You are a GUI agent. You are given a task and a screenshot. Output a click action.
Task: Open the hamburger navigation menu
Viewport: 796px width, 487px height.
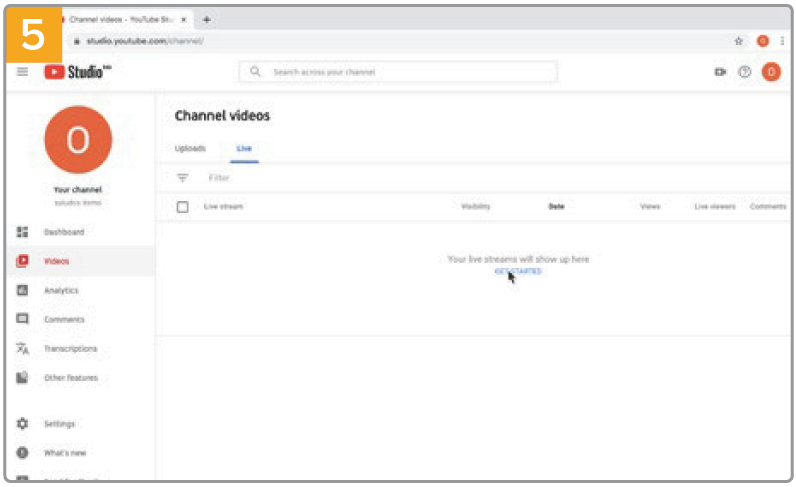pos(22,72)
